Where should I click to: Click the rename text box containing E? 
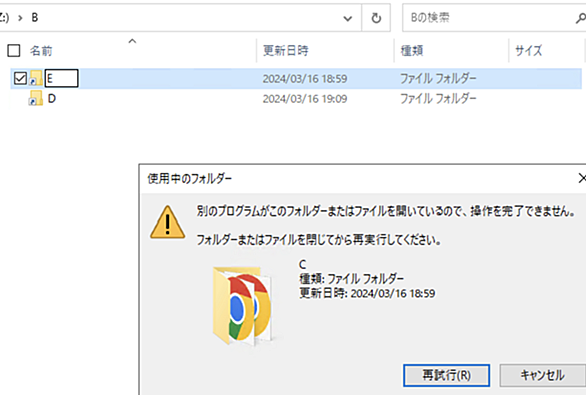[62, 78]
